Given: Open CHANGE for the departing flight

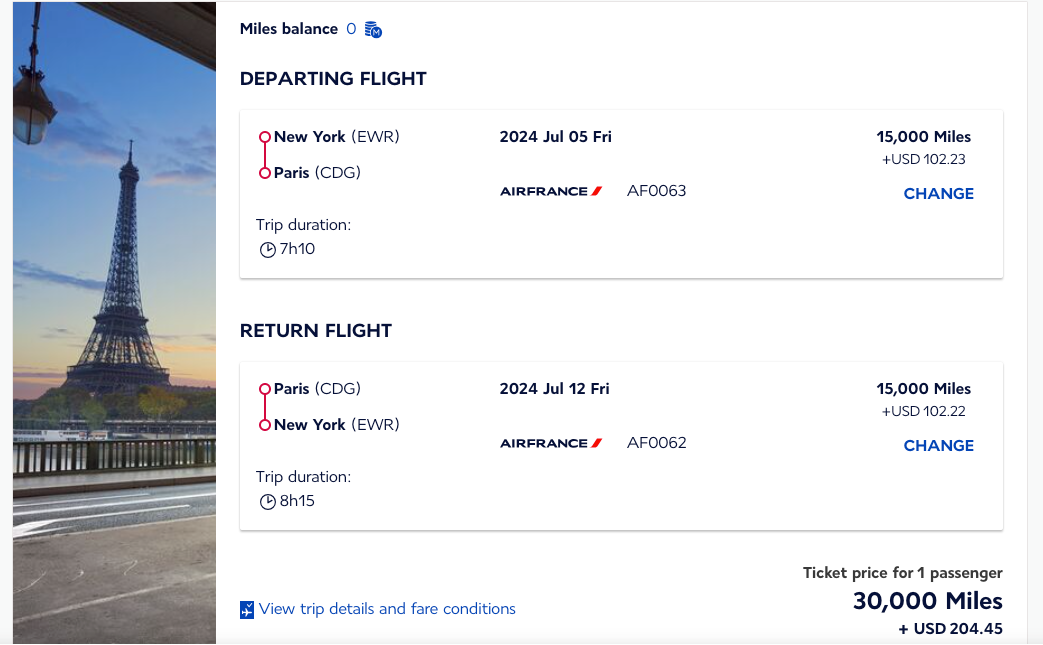Looking at the screenshot, I should click(x=938, y=193).
